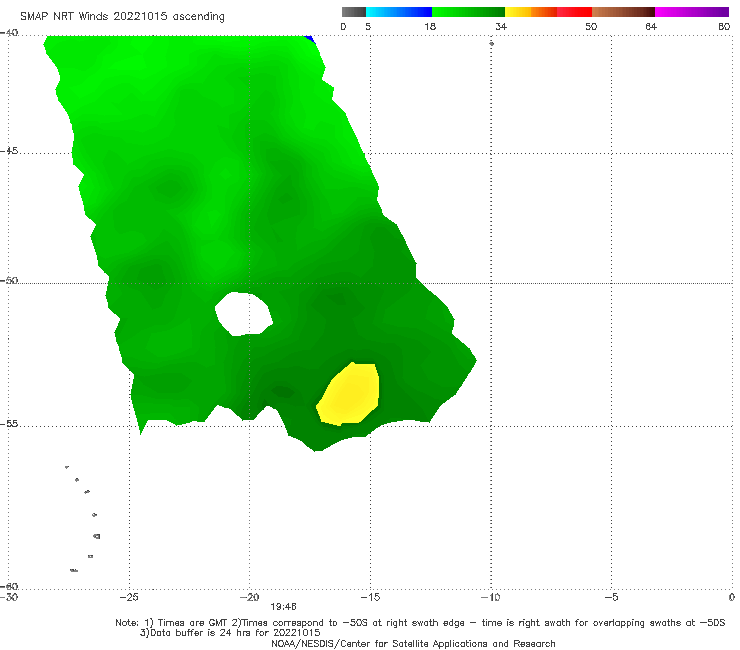Click the longitude label '-25'
Image resolution: width=740 pixels, height=650 pixels.
click(129, 597)
